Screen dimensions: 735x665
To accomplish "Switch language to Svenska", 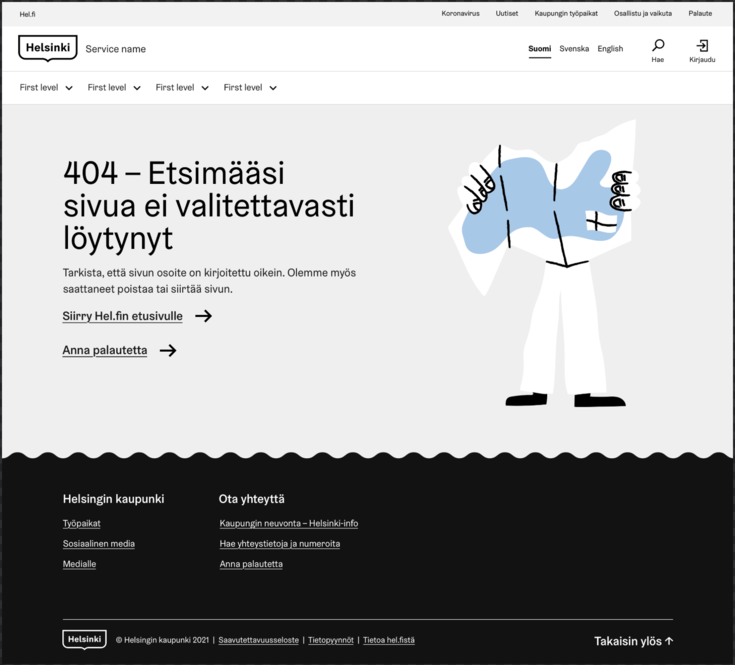I will click(574, 49).
